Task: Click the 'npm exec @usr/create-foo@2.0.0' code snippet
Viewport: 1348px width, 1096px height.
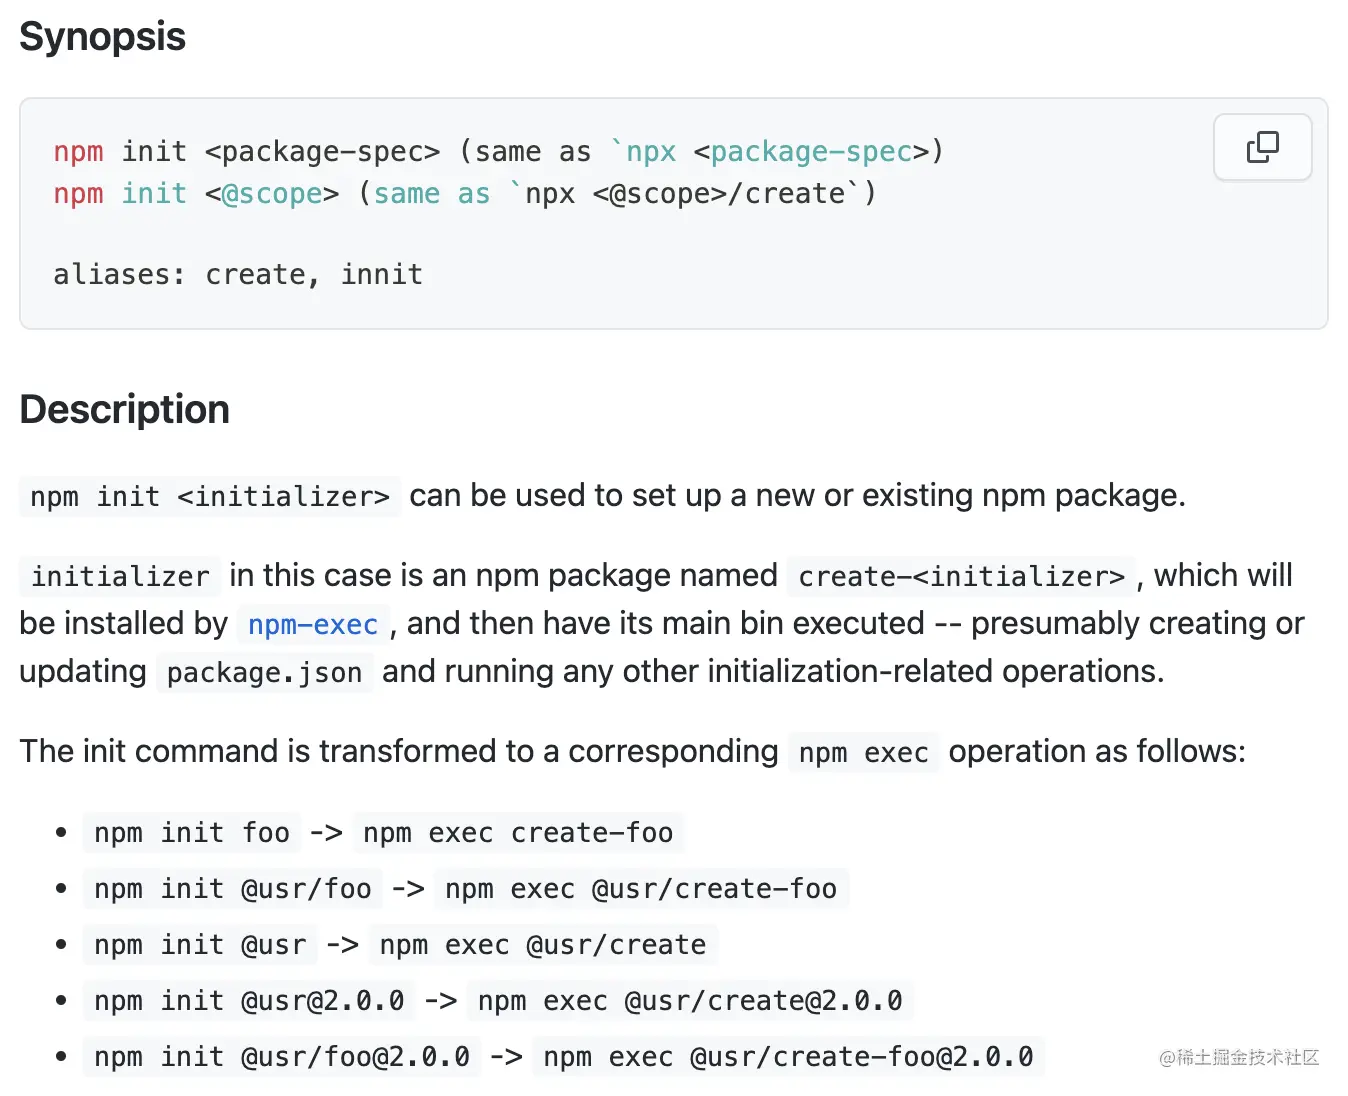Action: (x=787, y=1057)
